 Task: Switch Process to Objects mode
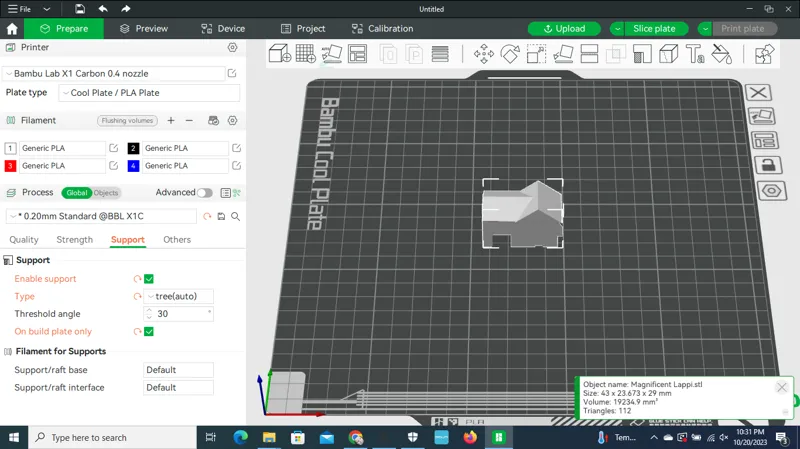106,193
